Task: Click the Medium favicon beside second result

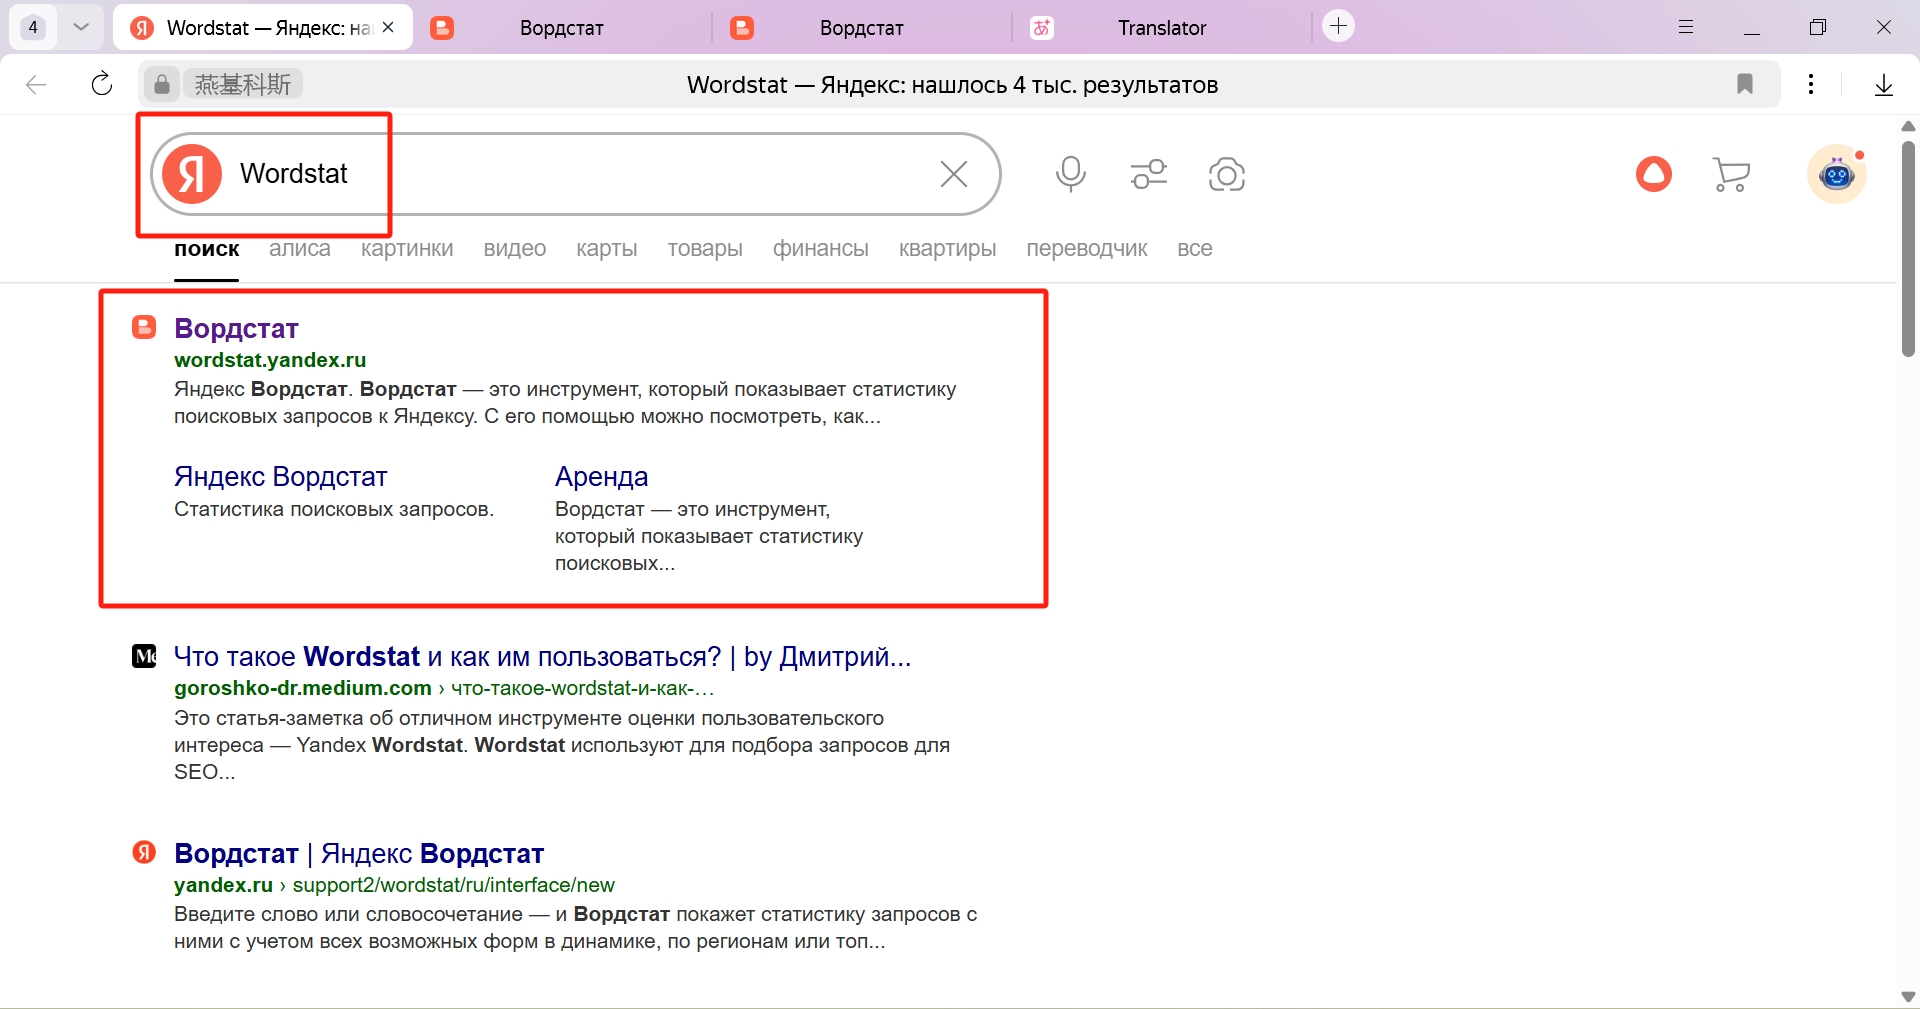Action: 144,656
